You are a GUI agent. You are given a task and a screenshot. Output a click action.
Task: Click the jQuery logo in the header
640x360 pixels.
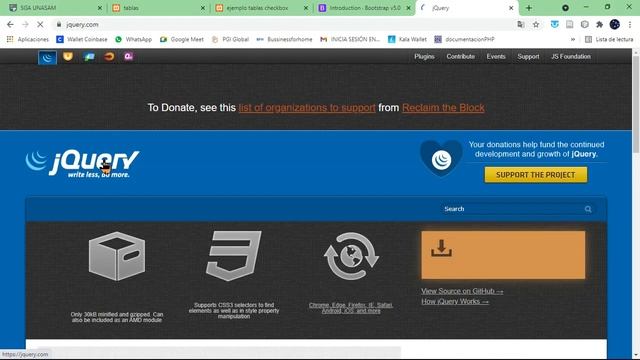82,164
